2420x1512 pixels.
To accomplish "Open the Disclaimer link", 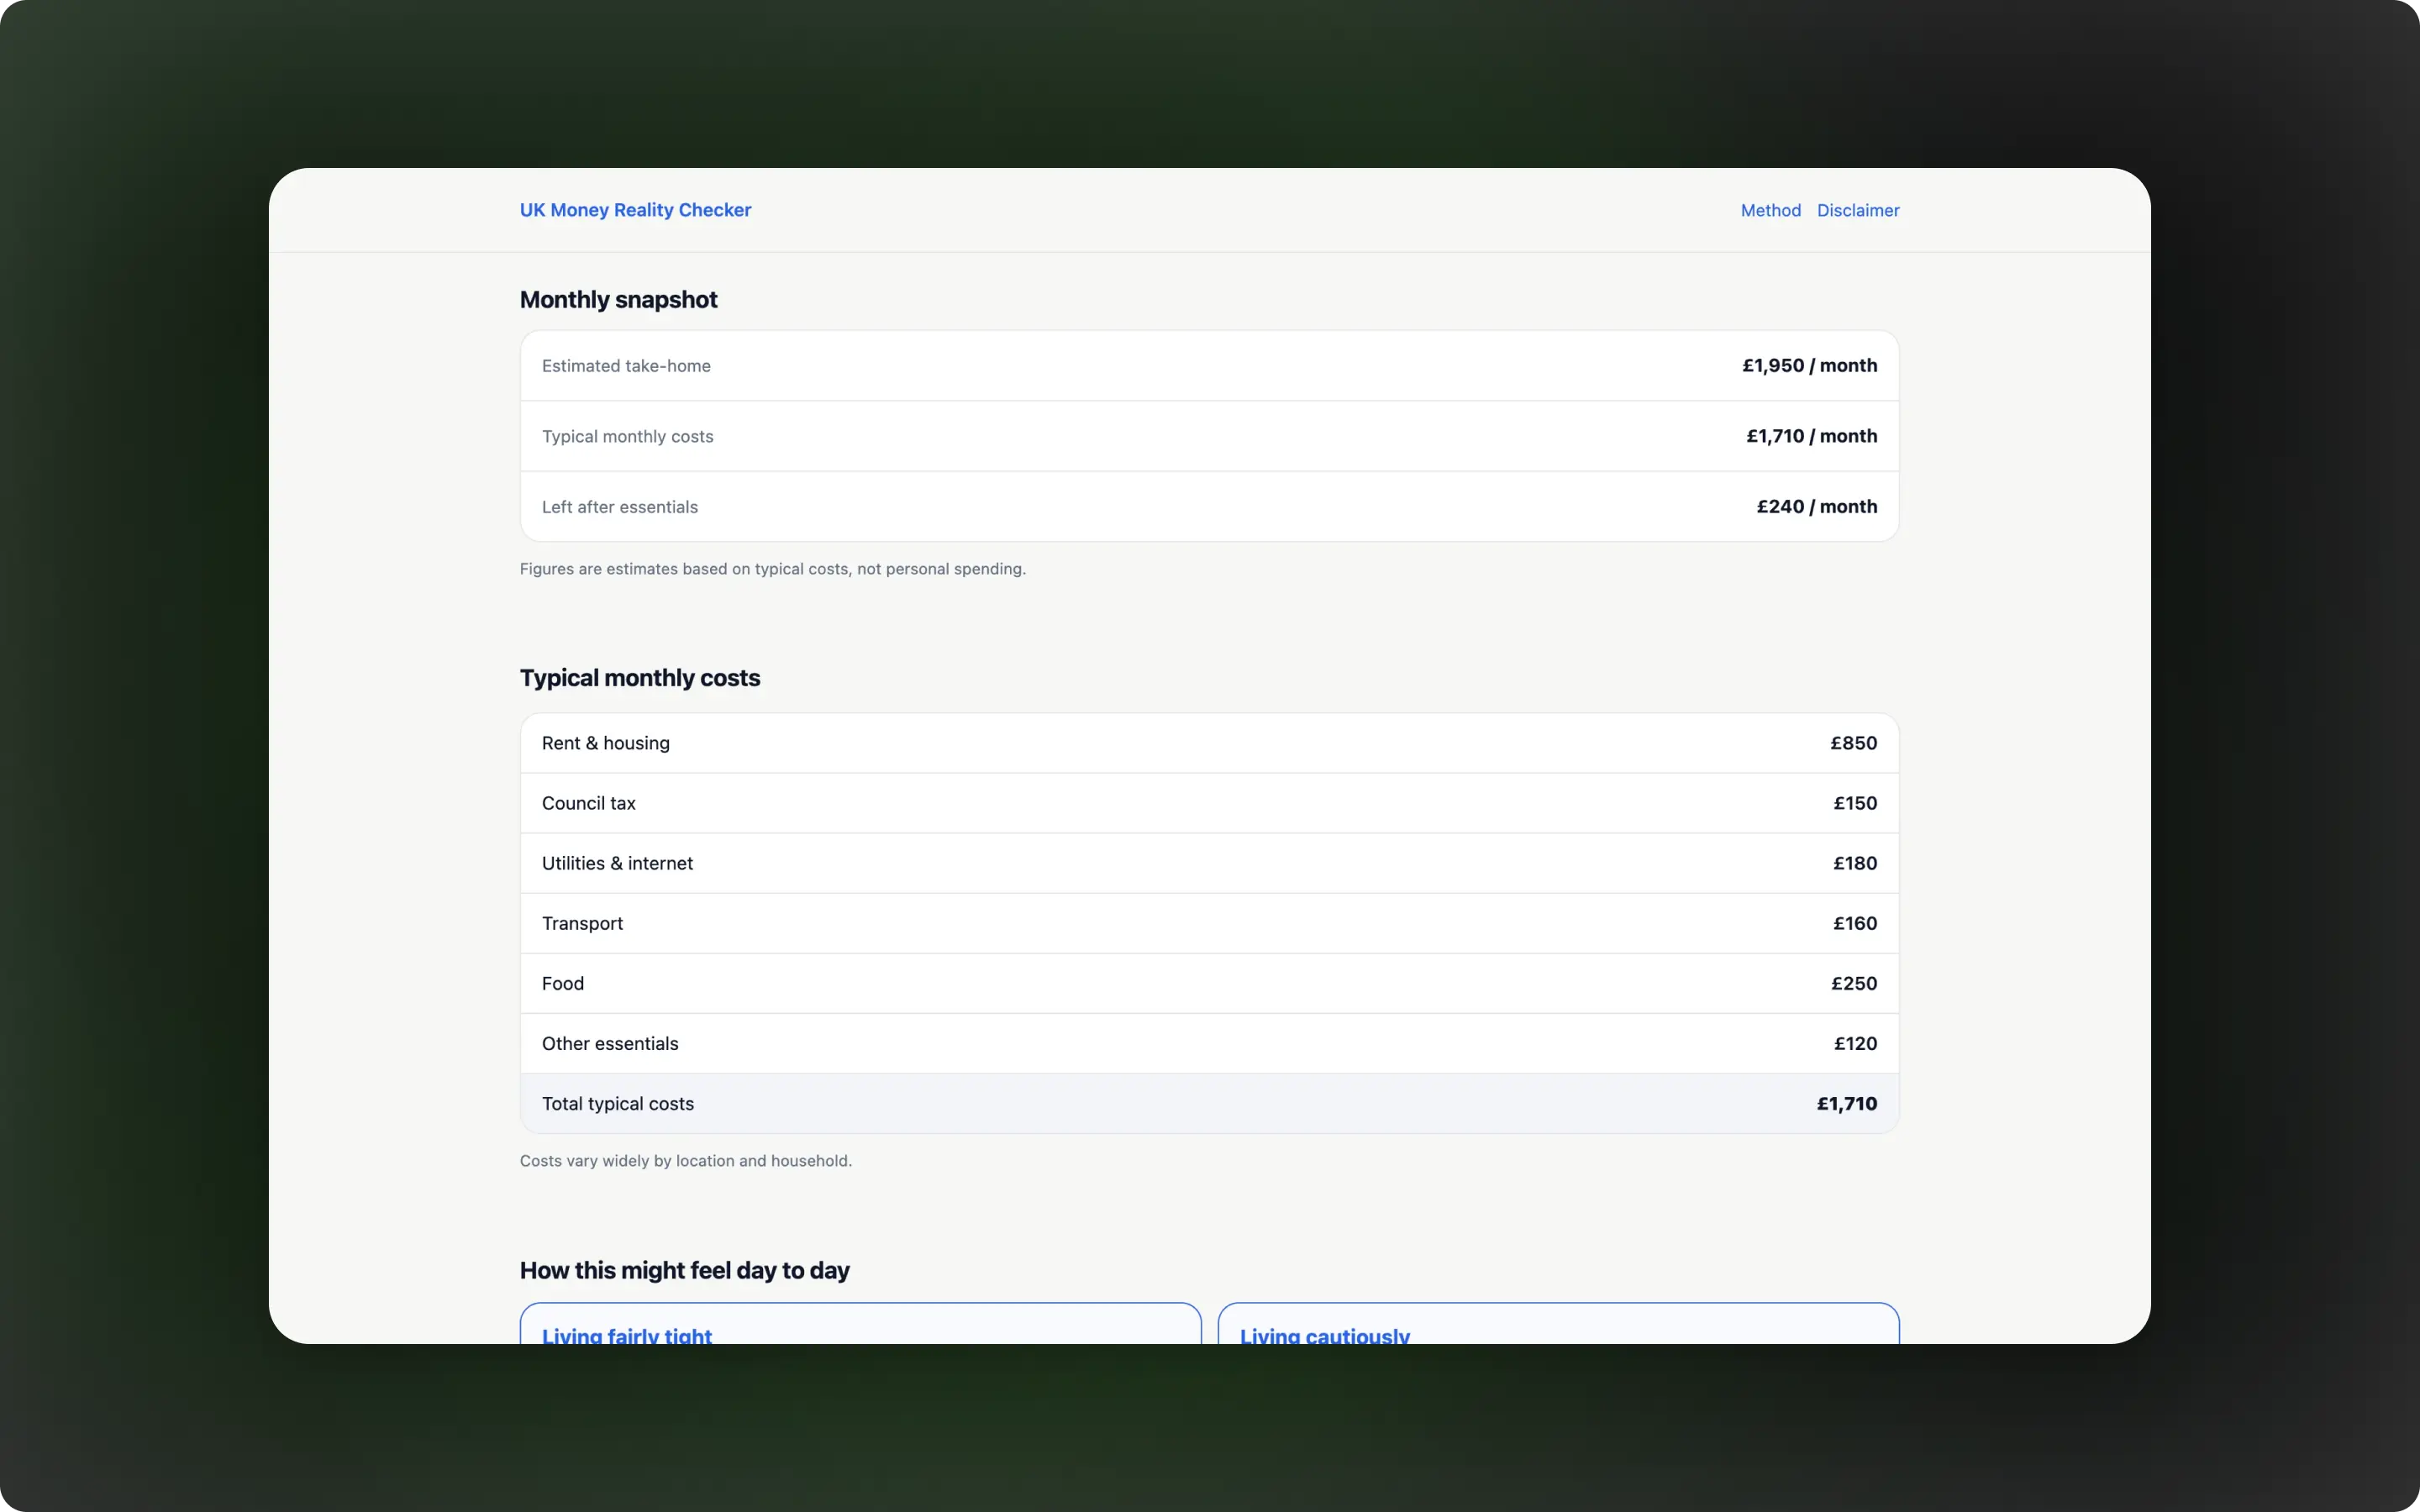I will pos(1857,210).
